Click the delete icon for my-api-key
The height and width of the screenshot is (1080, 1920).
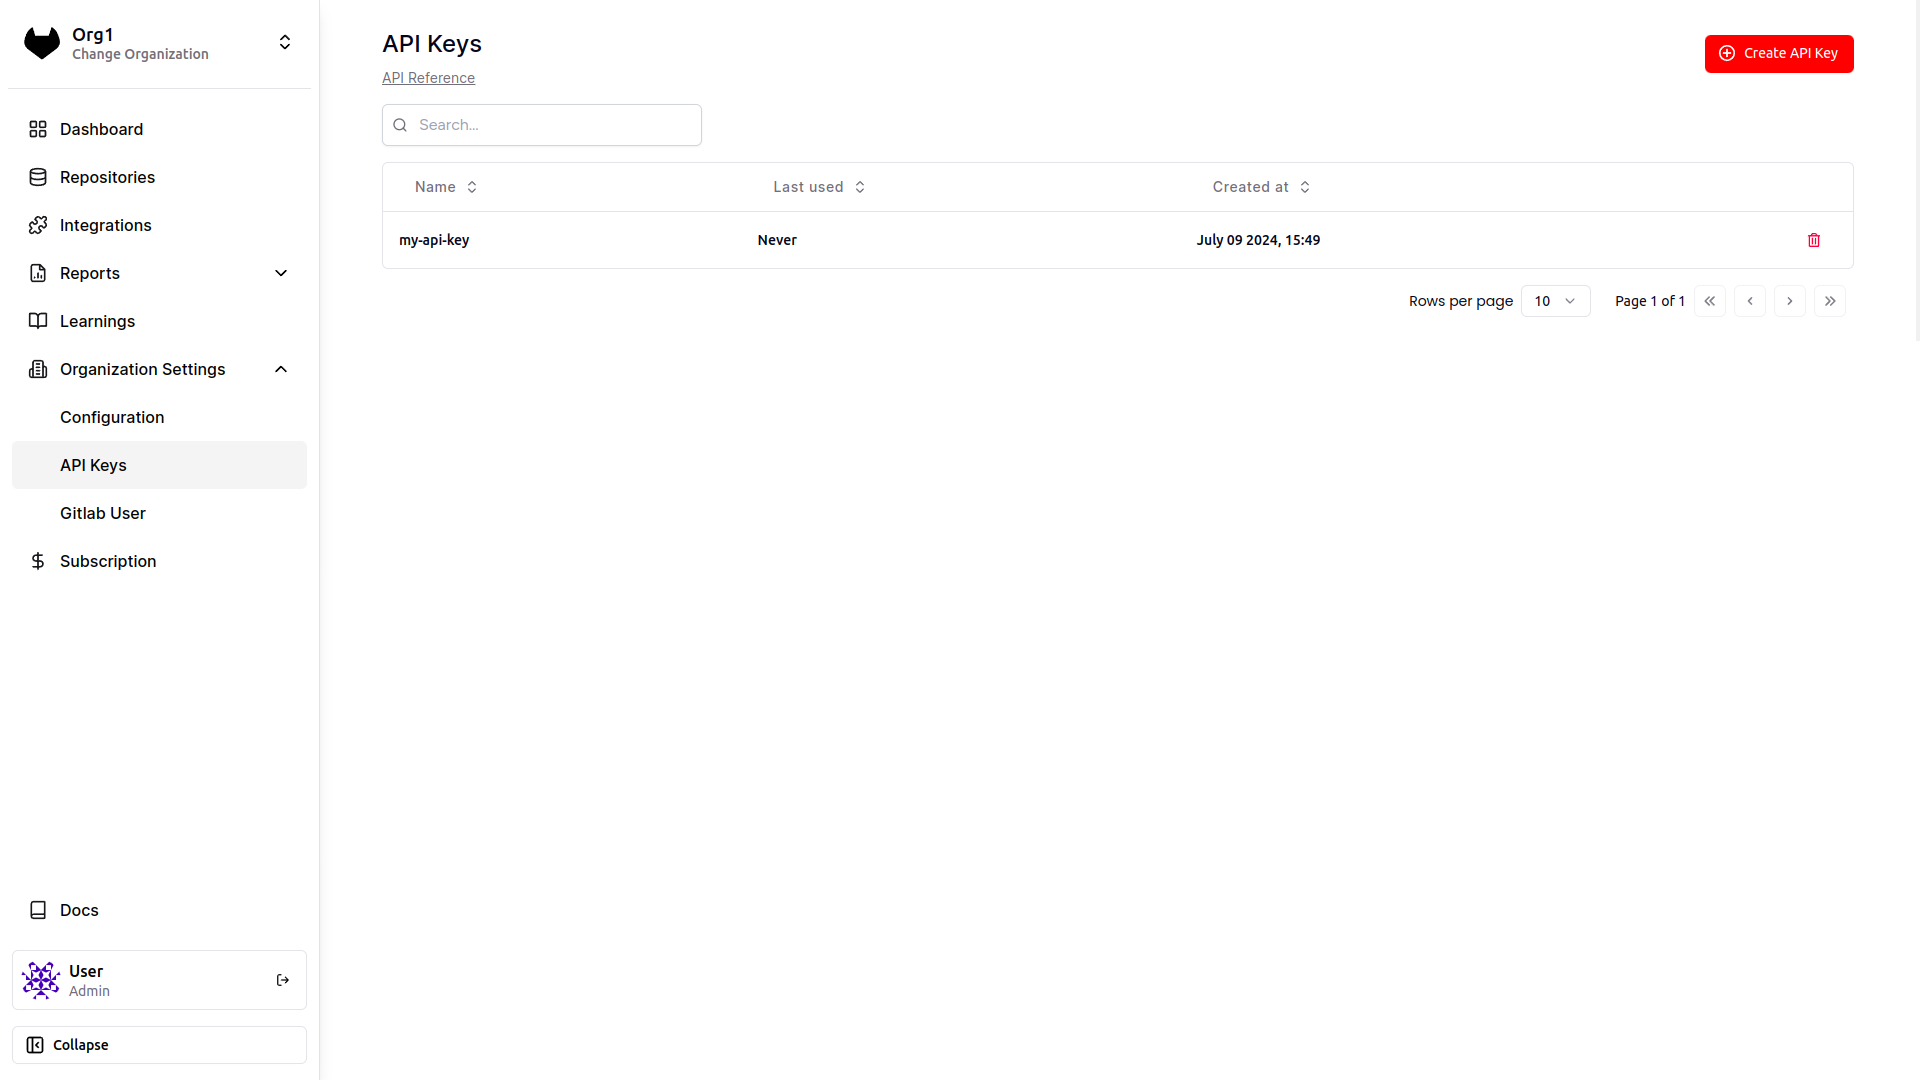point(1815,240)
